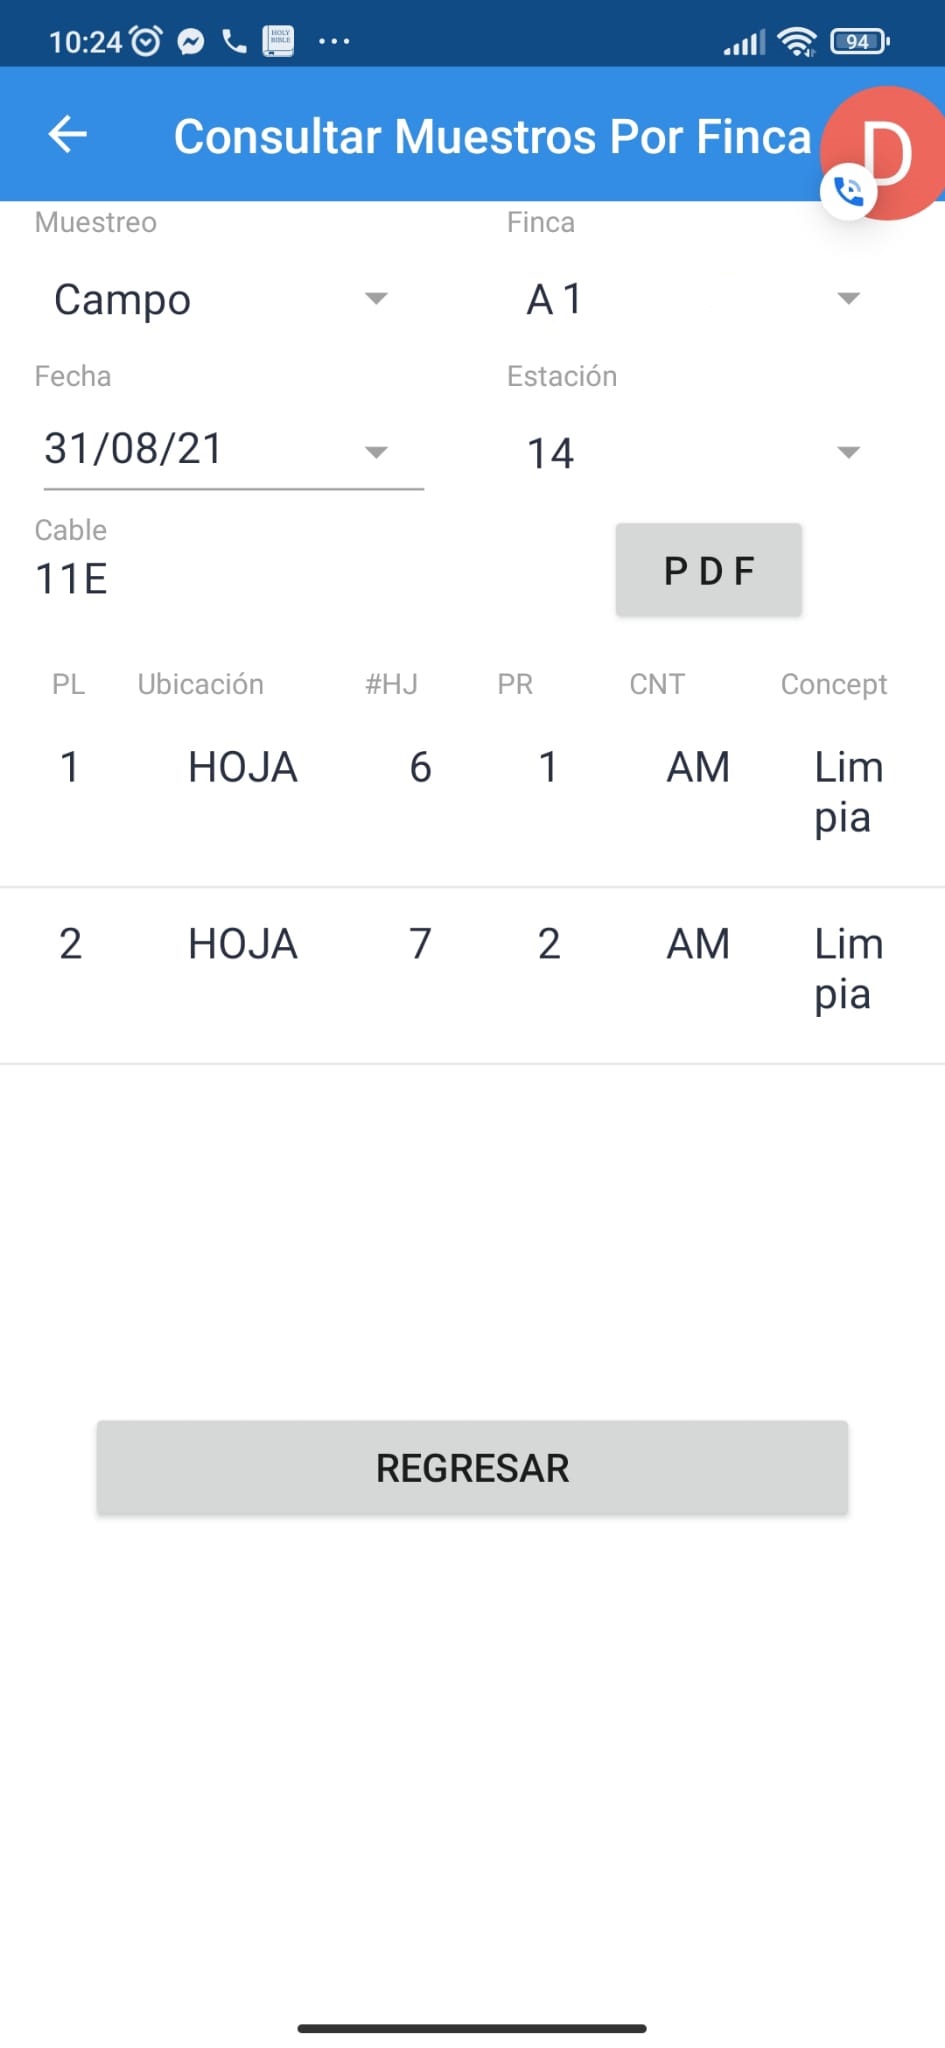Select the first row with HOJA 6
Image resolution: width=945 pixels, height=2048 pixels.
coord(472,792)
